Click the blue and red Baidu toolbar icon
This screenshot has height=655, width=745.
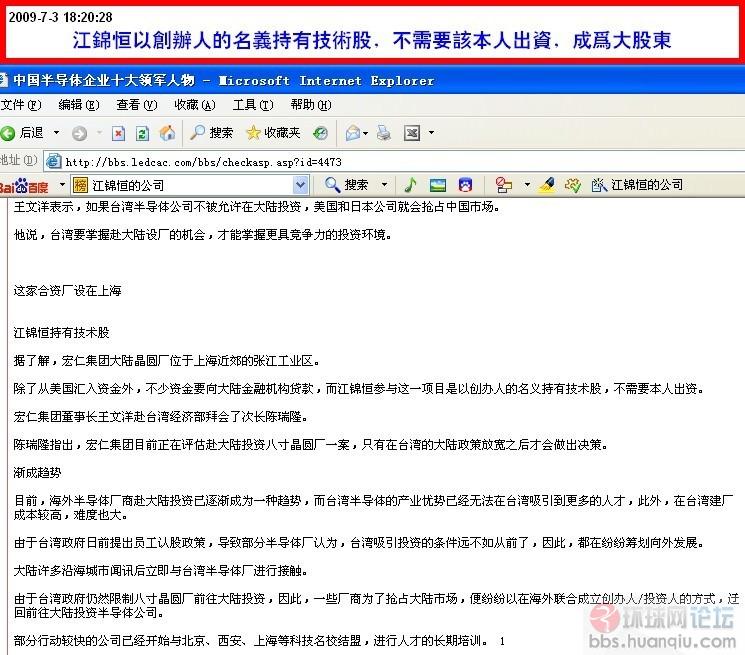465,185
